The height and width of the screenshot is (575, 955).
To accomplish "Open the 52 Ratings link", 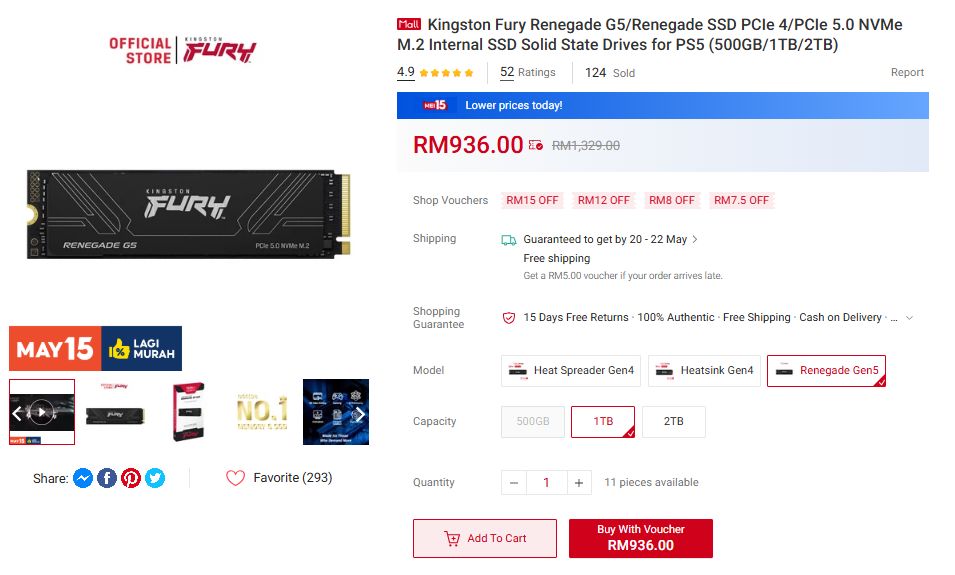I will (x=527, y=72).
